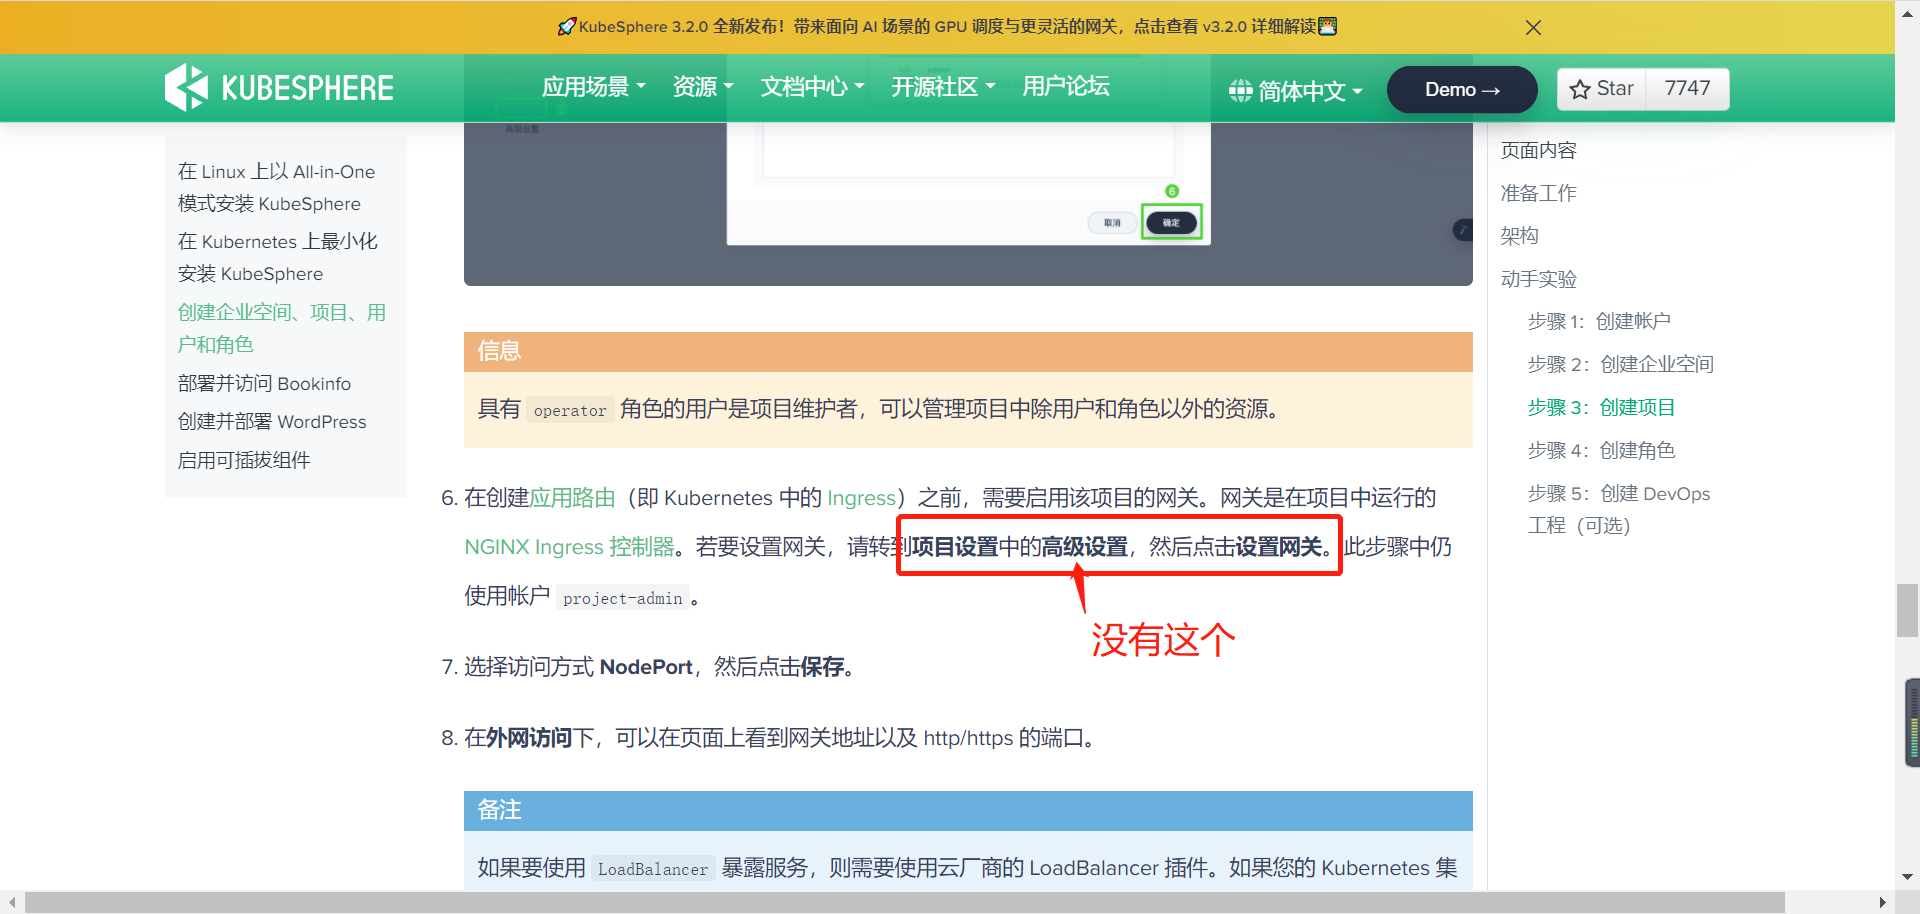The height and width of the screenshot is (914, 1920).
Task: Open the 简体中文 language selector
Action: (x=1296, y=91)
